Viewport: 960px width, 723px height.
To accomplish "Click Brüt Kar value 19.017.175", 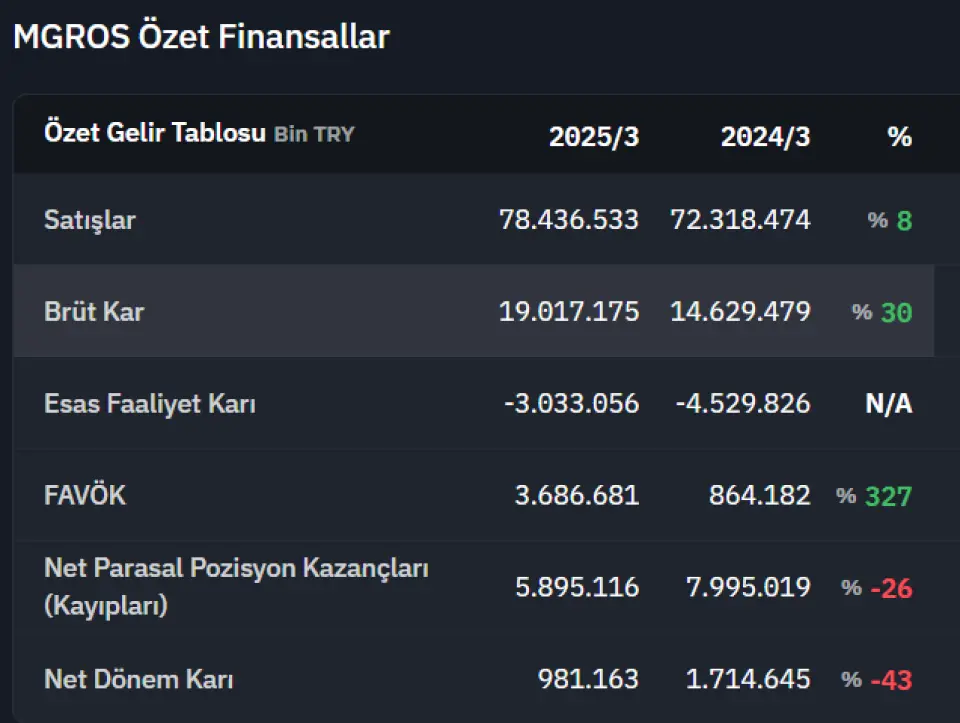I will 569,312.
